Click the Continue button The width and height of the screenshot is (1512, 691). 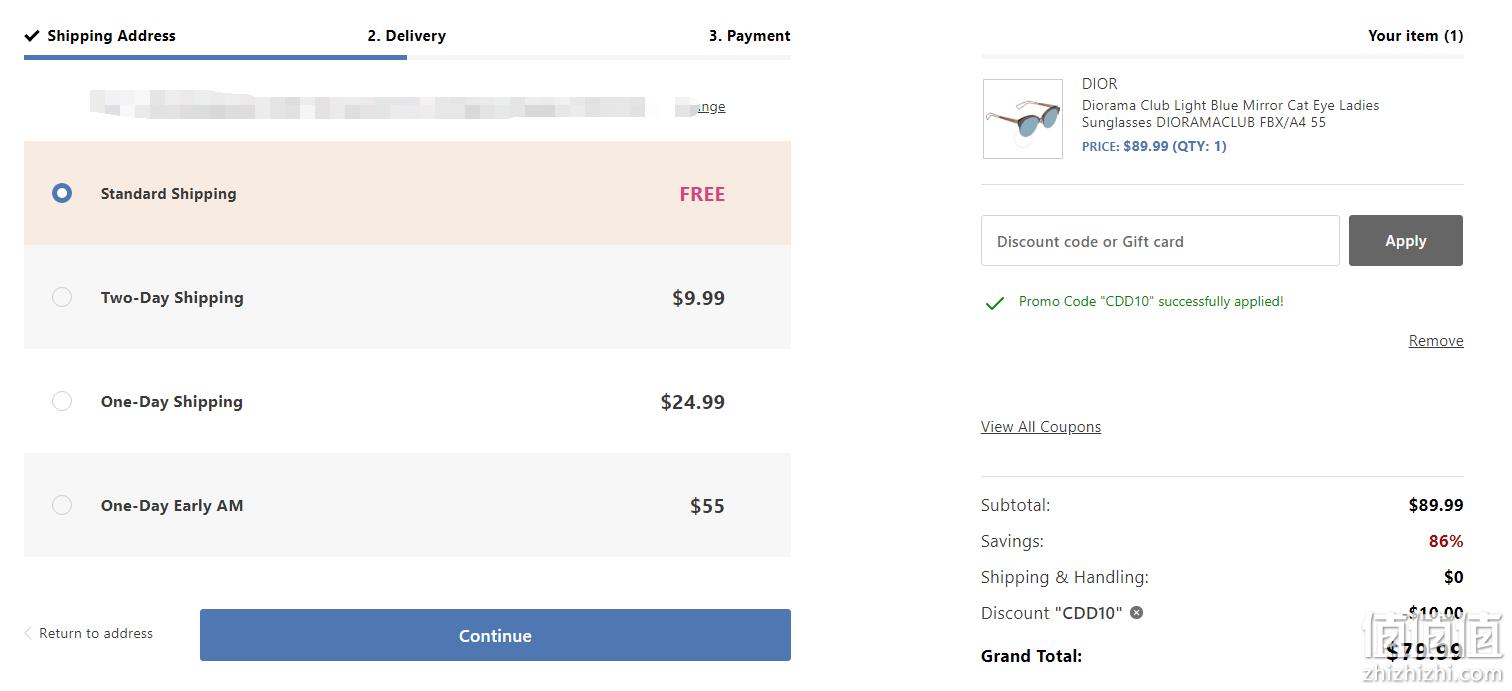point(495,635)
